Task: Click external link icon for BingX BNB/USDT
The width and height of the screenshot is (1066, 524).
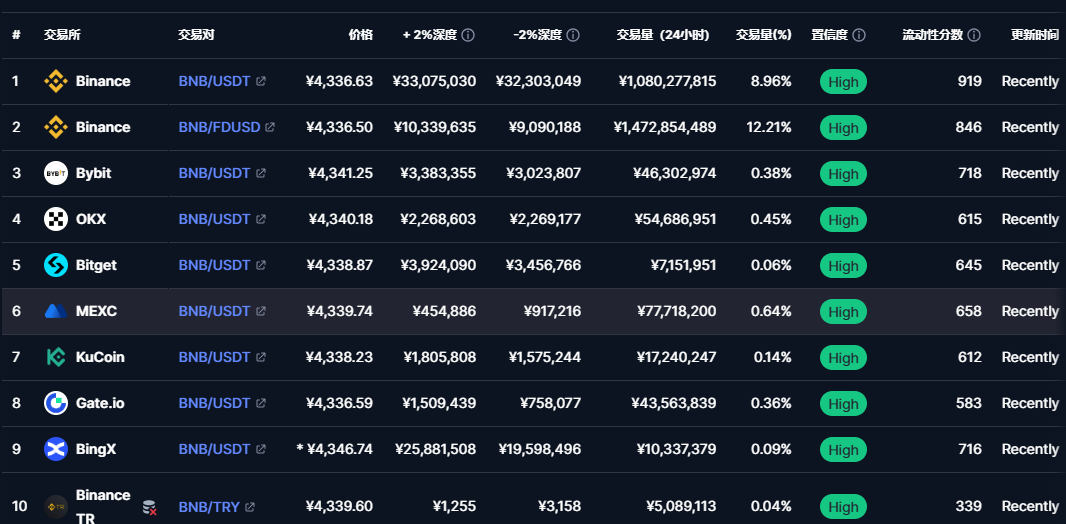Action: (260, 449)
